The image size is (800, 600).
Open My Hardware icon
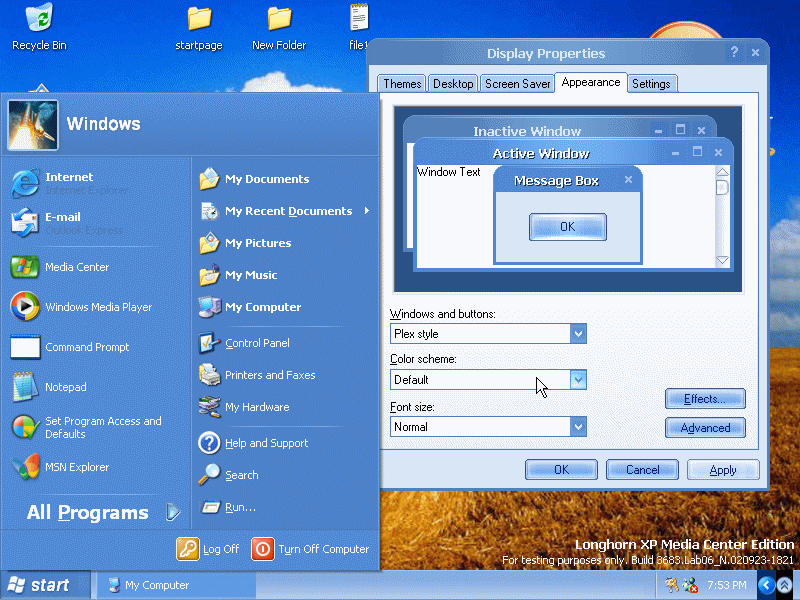point(209,407)
